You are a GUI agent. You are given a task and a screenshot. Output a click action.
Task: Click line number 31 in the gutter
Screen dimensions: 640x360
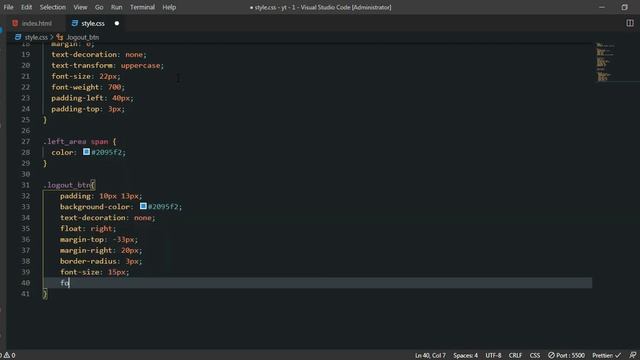[25, 185]
